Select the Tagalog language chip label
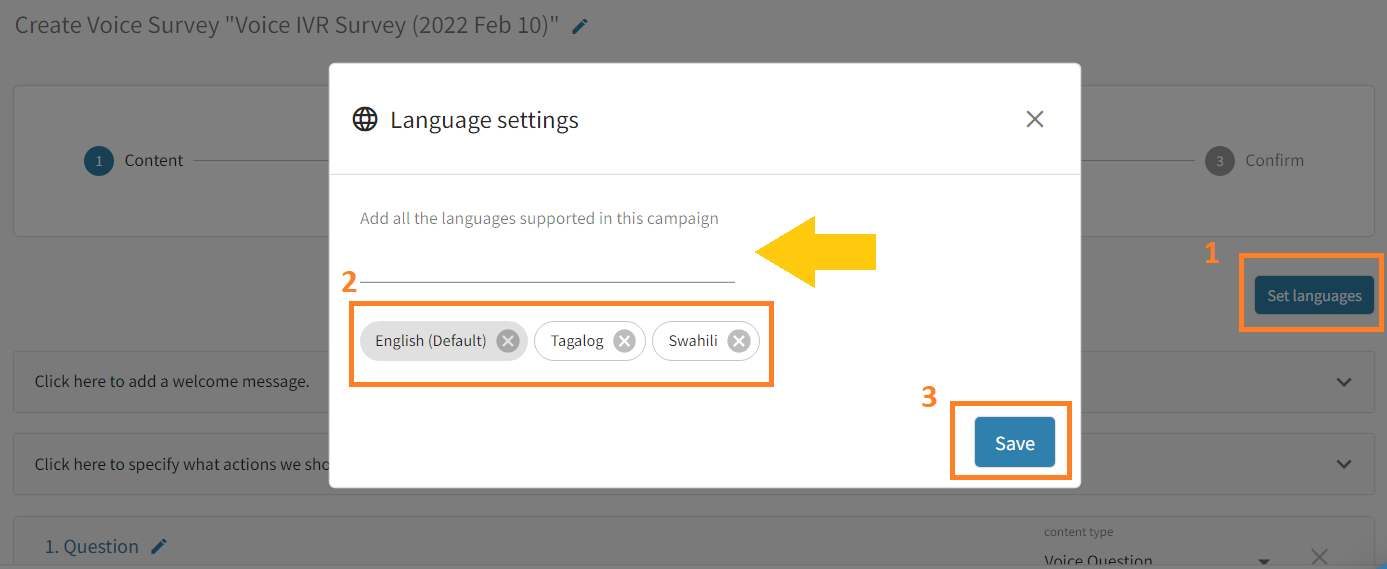The height and width of the screenshot is (569, 1387). [577, 341]
